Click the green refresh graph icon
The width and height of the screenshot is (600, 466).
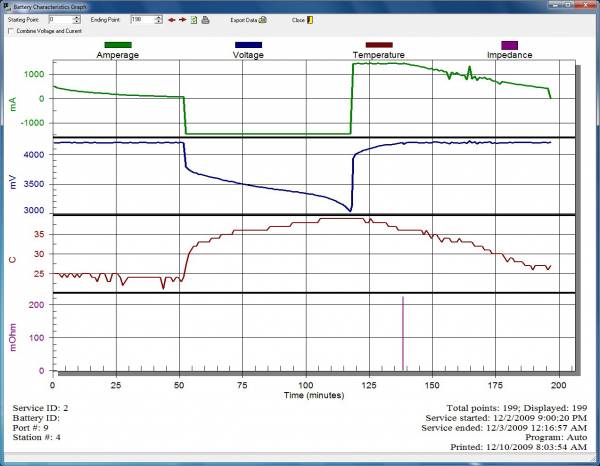[194, 20]
